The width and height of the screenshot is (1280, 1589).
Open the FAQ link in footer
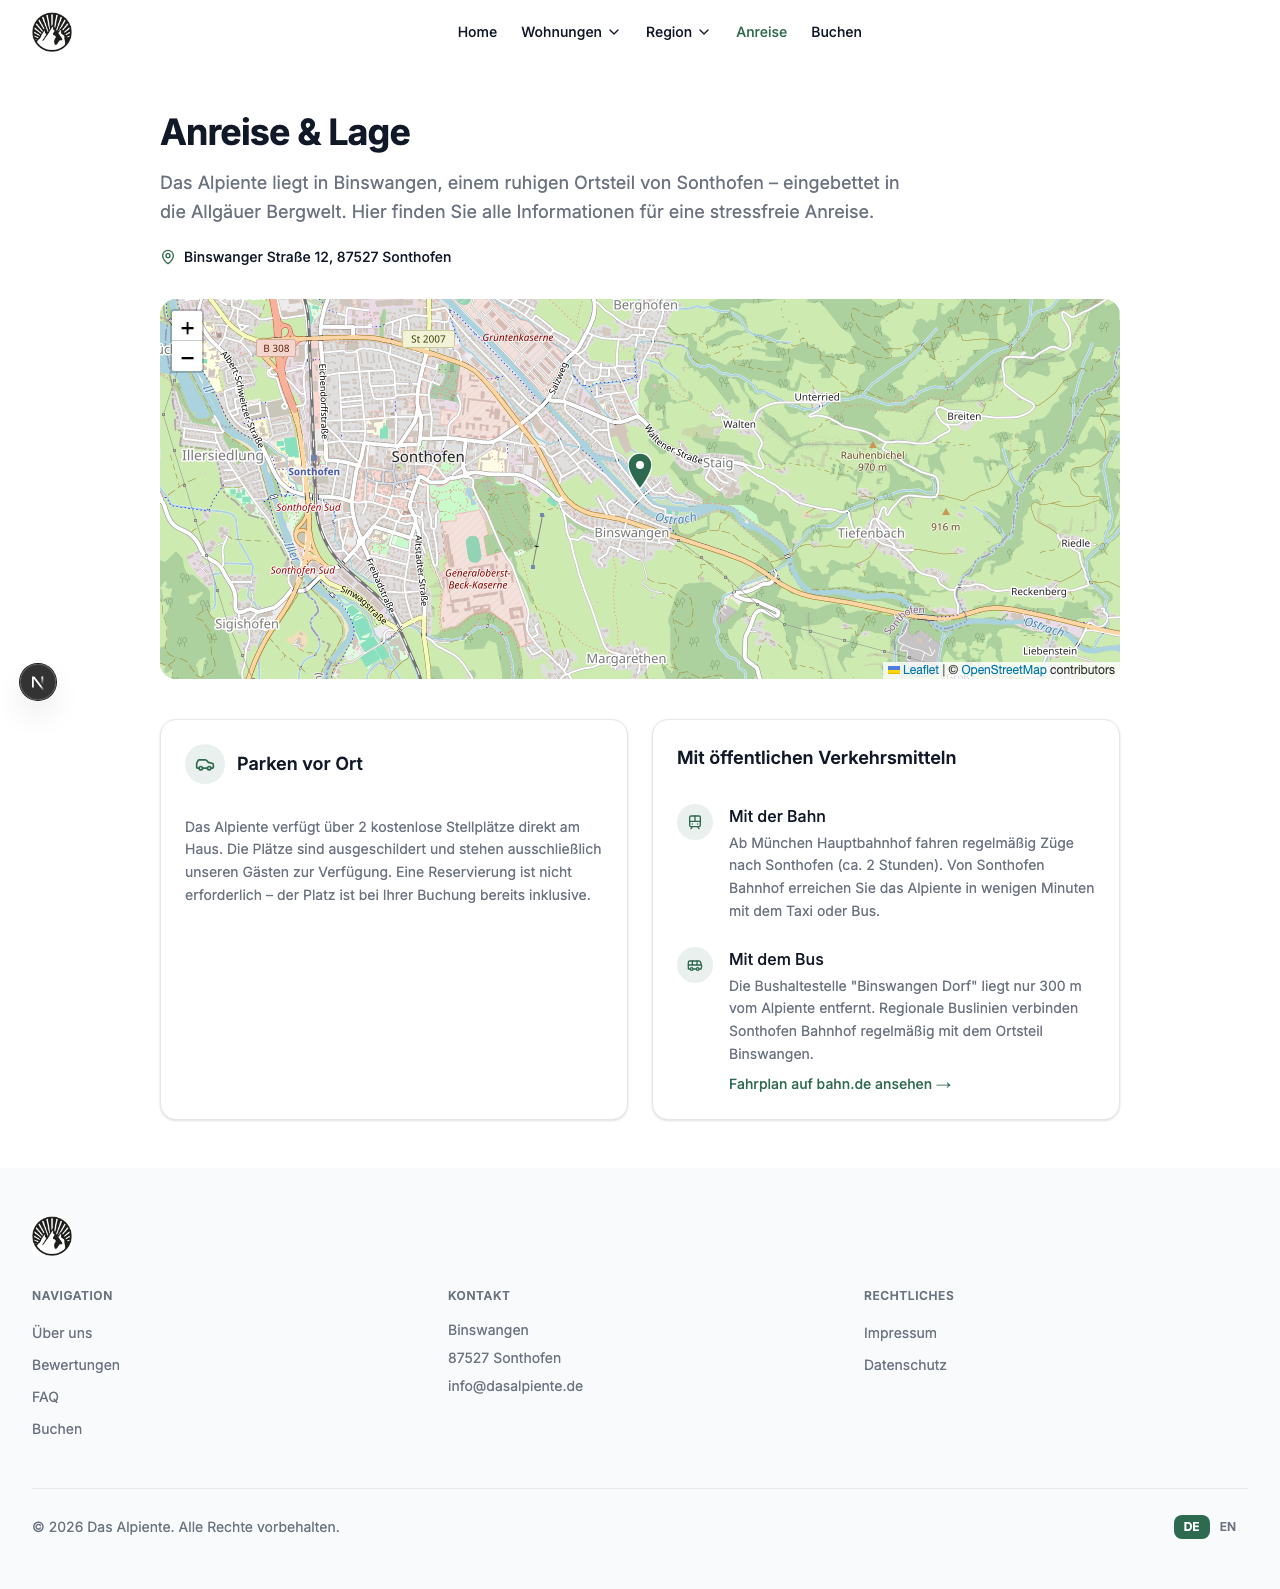(45, 1397)
